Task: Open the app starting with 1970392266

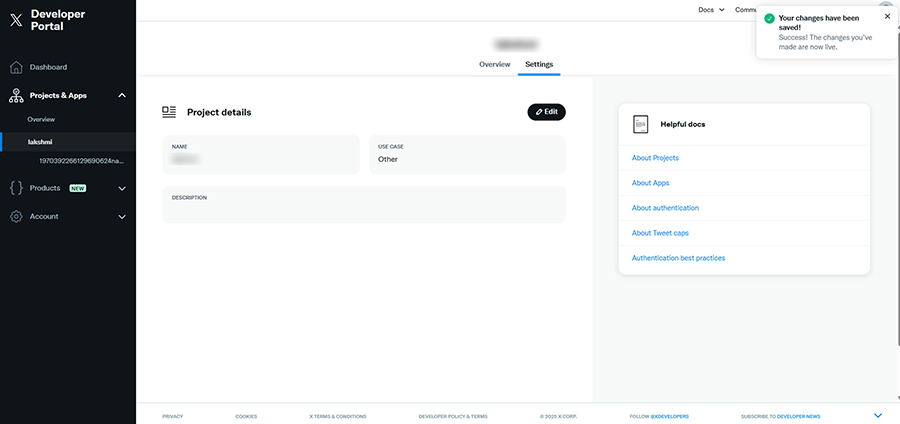Action: pos(81,161)
